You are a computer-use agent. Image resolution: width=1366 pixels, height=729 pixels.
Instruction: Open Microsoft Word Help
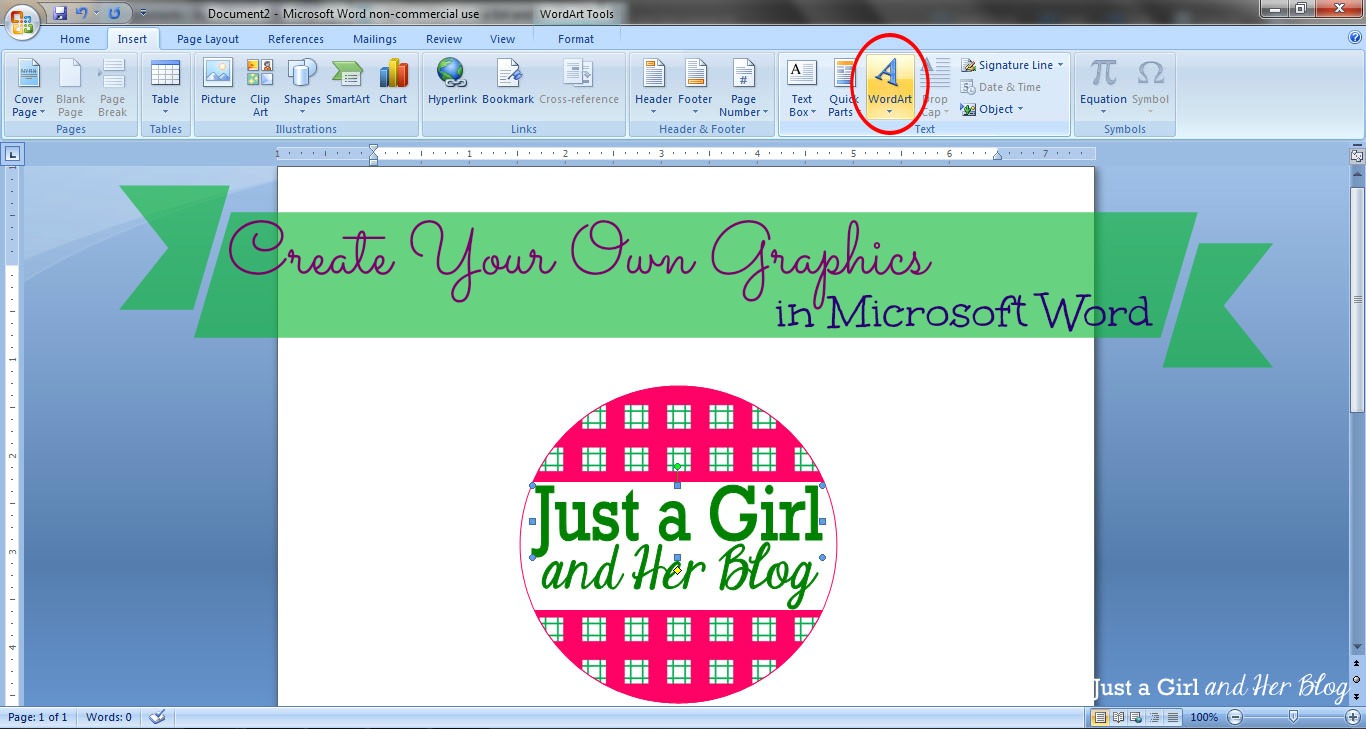click(x=1355, y=38)
